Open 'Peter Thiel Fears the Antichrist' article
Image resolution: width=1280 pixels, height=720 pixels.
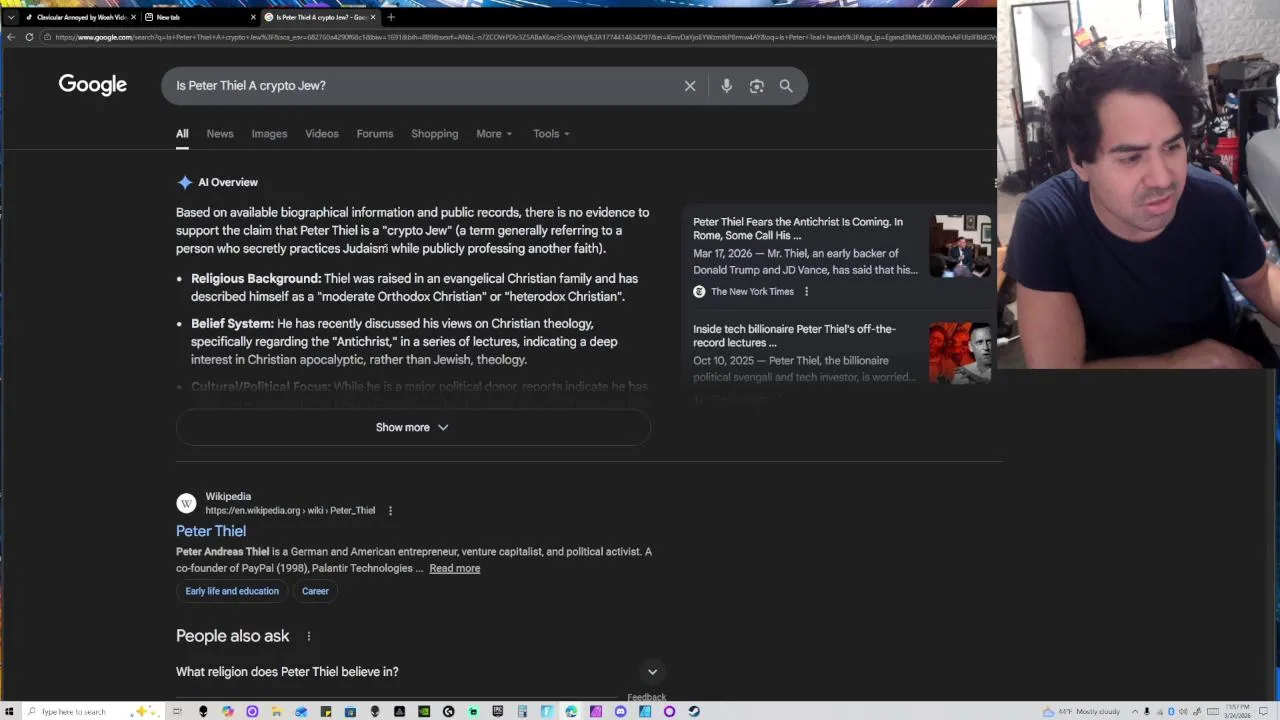click(x=798, y=229)
